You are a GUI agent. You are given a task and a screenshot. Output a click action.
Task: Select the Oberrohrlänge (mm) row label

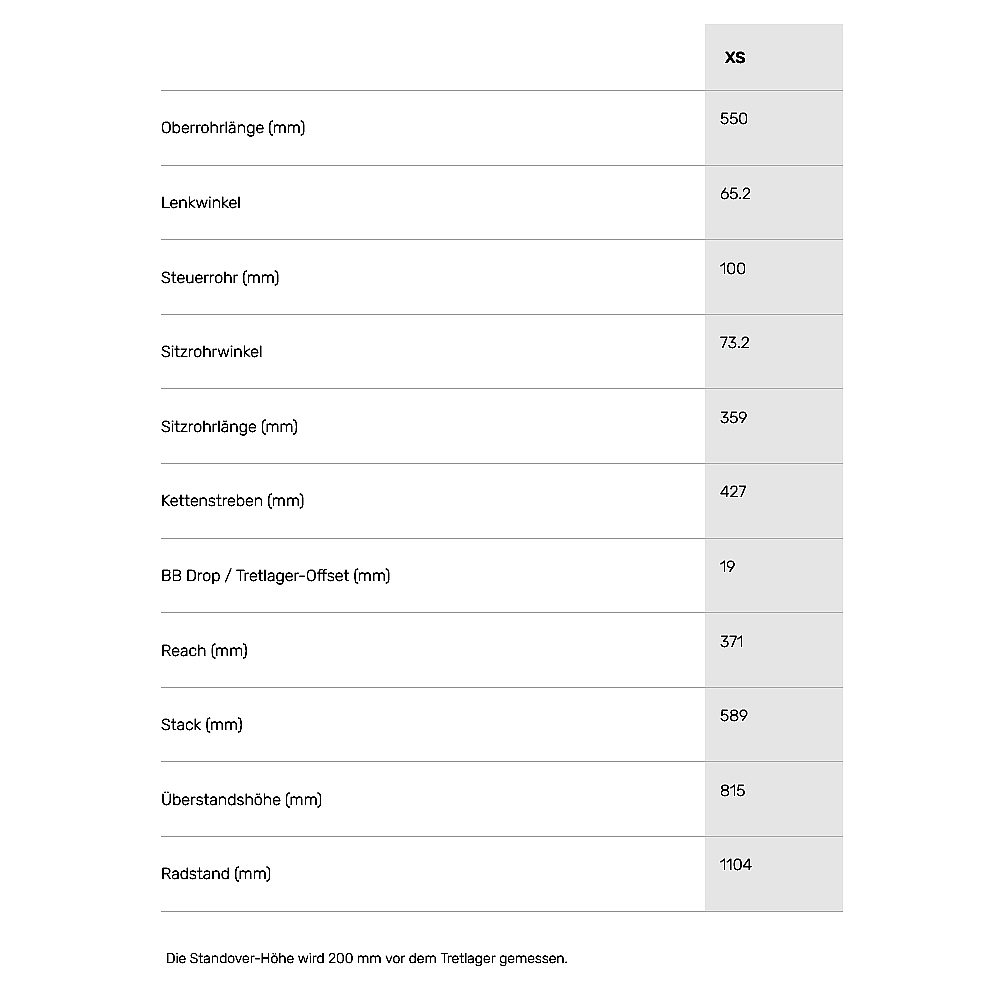233,128
